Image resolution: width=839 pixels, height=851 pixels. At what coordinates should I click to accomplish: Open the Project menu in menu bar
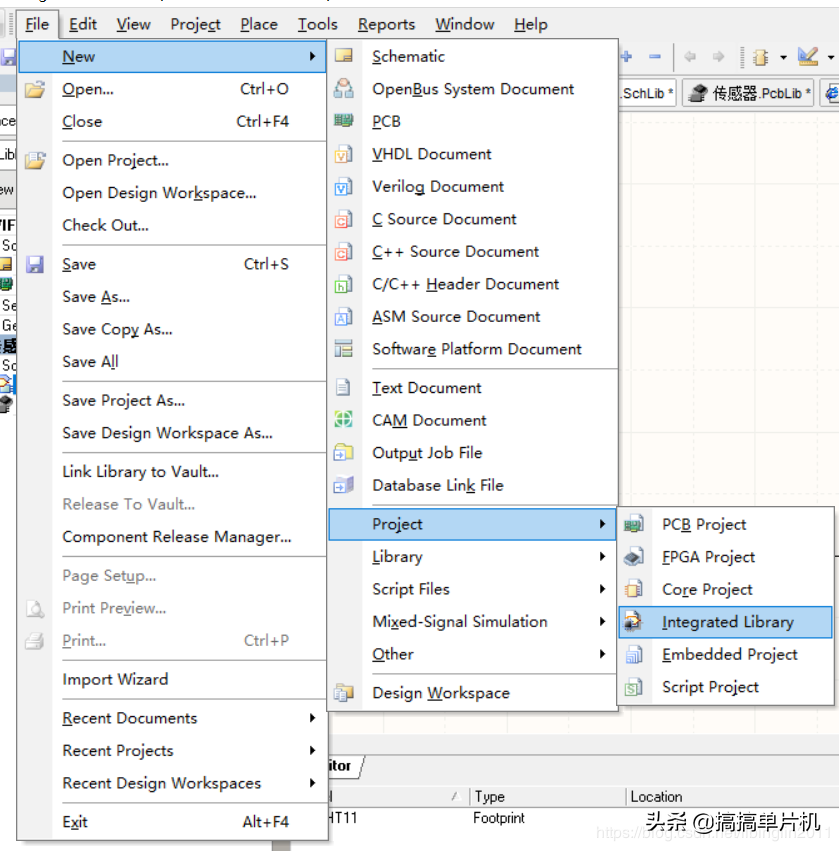[195, 24]
